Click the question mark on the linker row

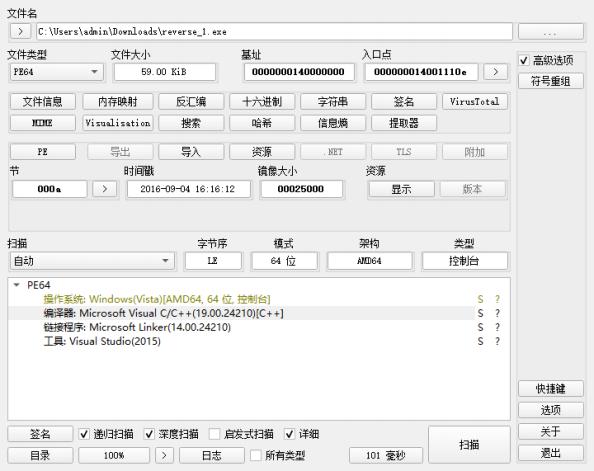click(x=497, y=327)
